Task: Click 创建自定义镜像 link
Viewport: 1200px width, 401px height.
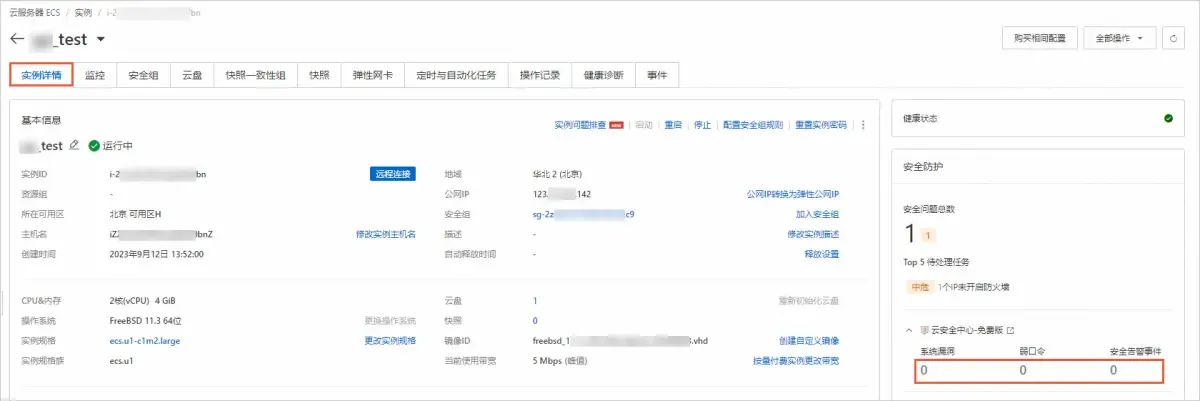Action: pos(809,341)
